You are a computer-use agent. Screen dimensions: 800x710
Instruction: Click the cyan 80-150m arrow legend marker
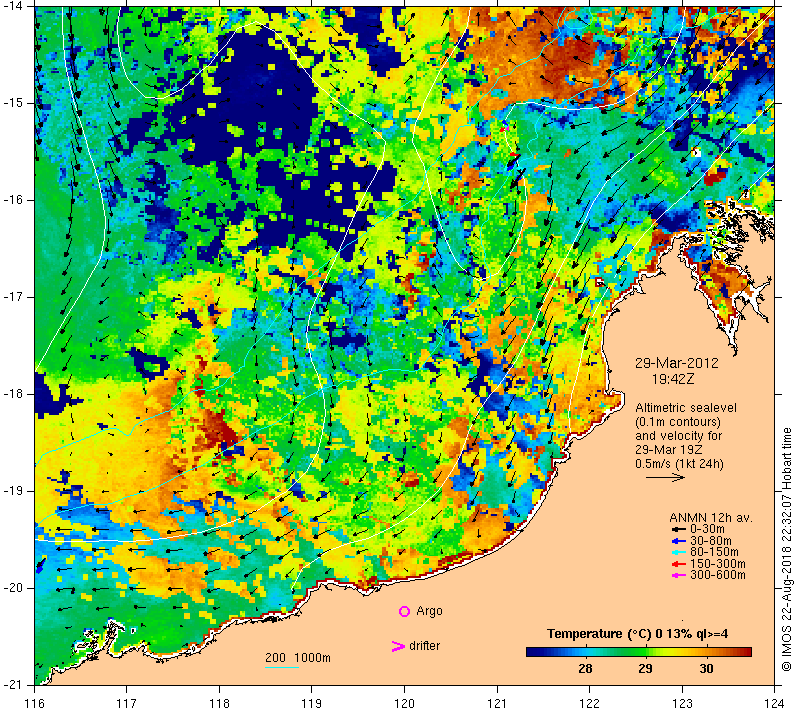pyautogui.click(x=678, y=552)
